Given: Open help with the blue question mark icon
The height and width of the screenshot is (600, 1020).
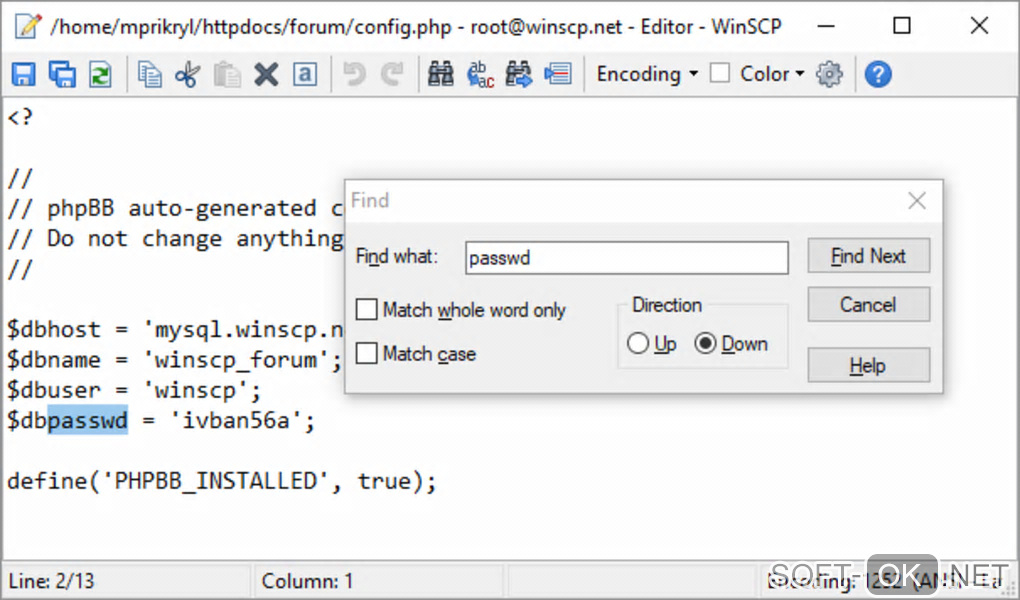Looking at the screenshot, I should click(x=878, y=74).
